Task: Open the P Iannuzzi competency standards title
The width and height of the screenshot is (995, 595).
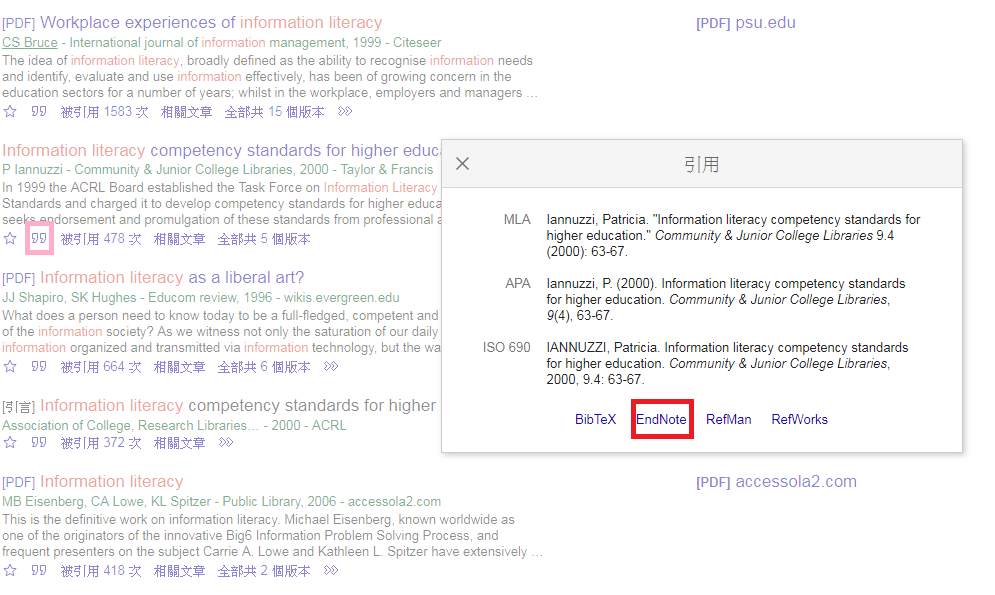Action: coord(221,150)
